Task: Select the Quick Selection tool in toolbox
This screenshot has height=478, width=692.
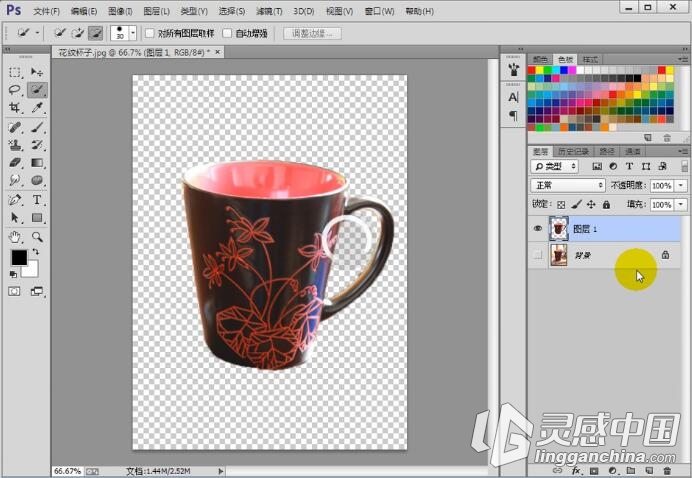Action: [37, 90]
